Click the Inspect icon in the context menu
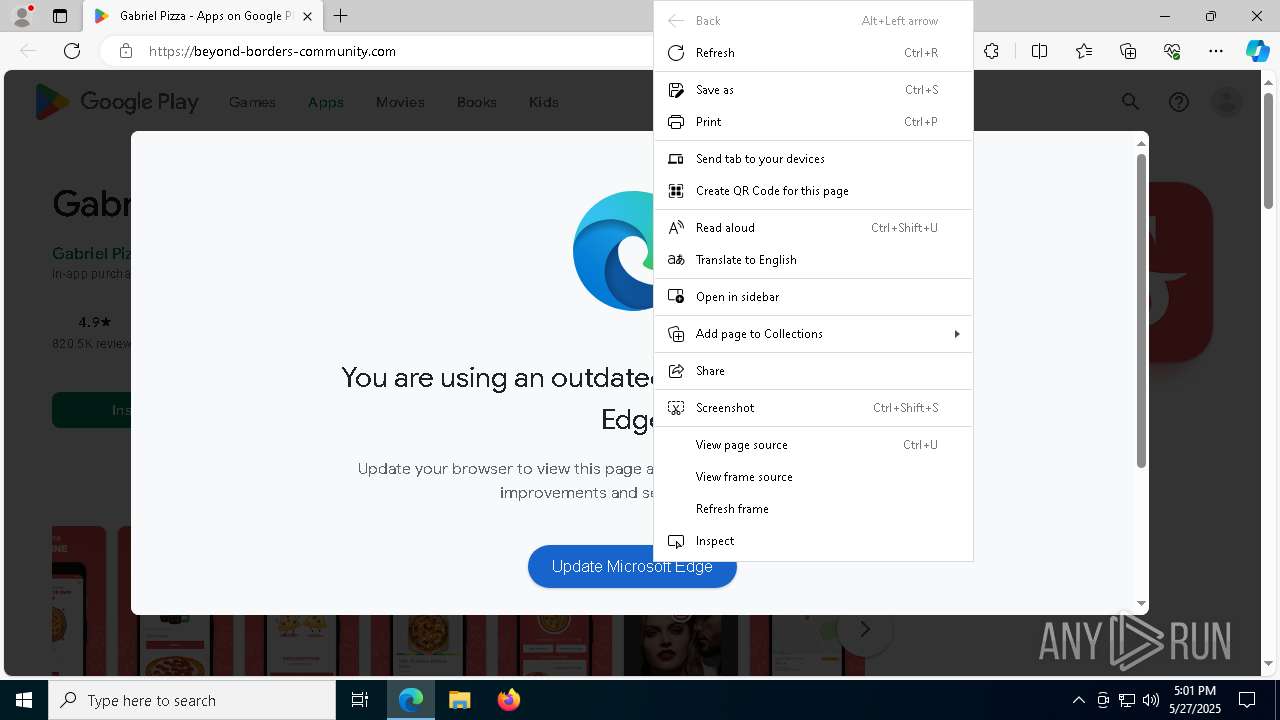Screen dimensions: 1280x720 [676, 541]
